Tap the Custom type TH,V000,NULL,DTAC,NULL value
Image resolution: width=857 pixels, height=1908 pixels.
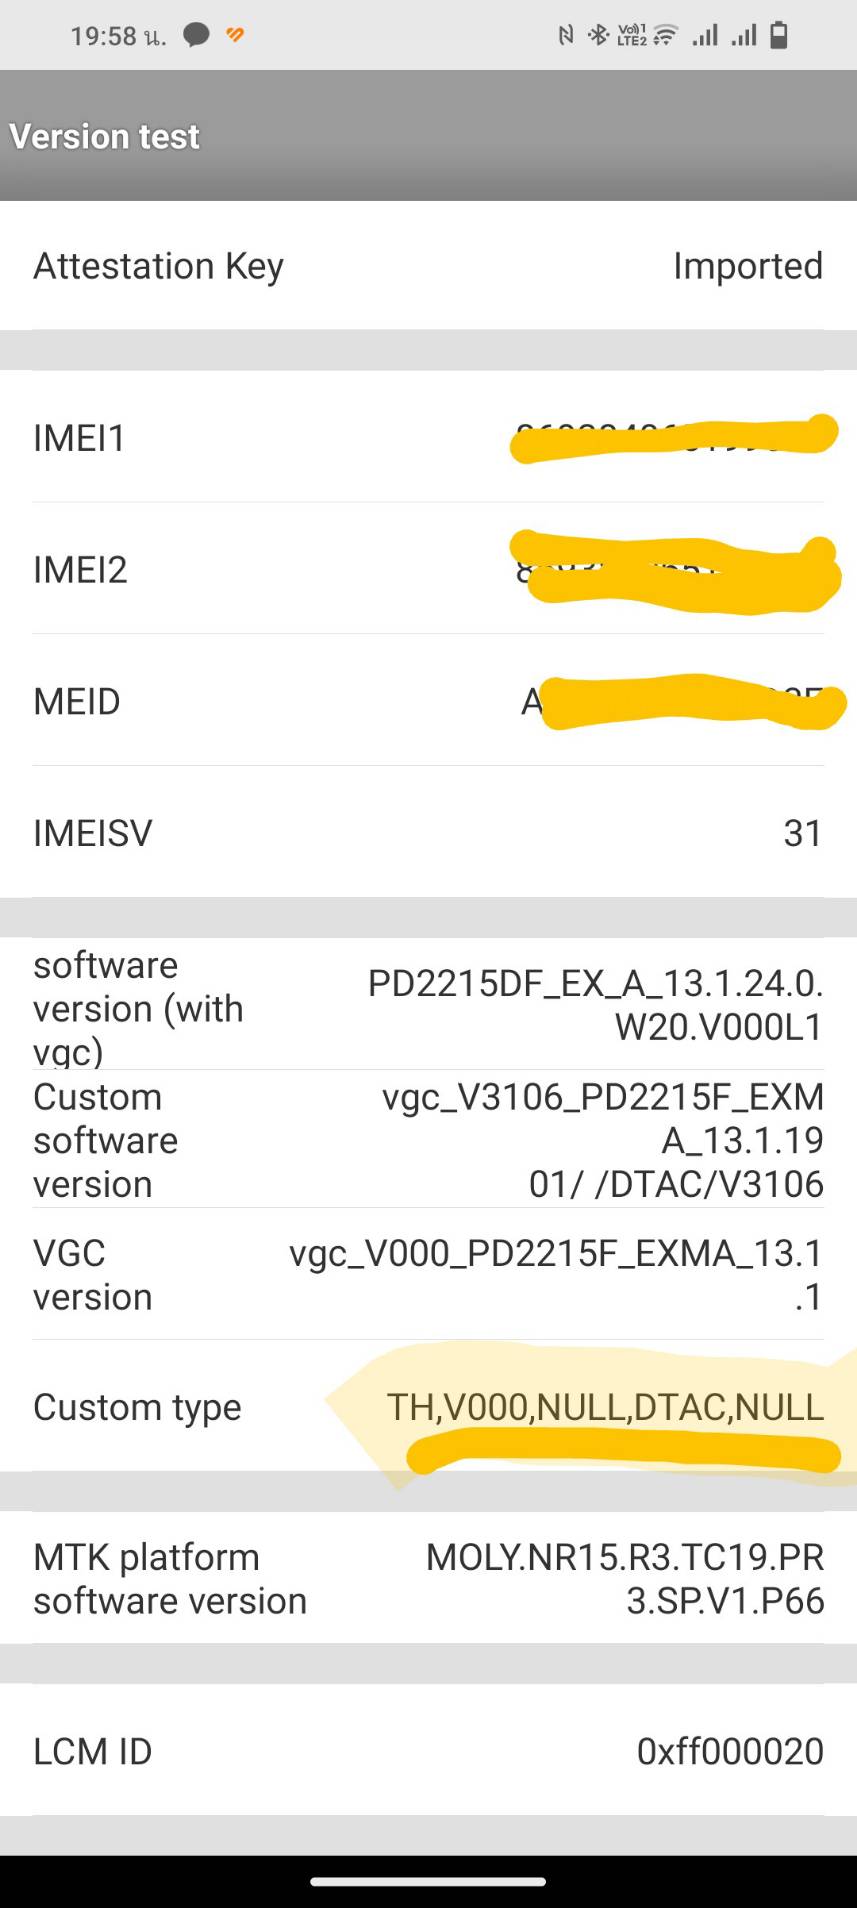(605, 1407)
